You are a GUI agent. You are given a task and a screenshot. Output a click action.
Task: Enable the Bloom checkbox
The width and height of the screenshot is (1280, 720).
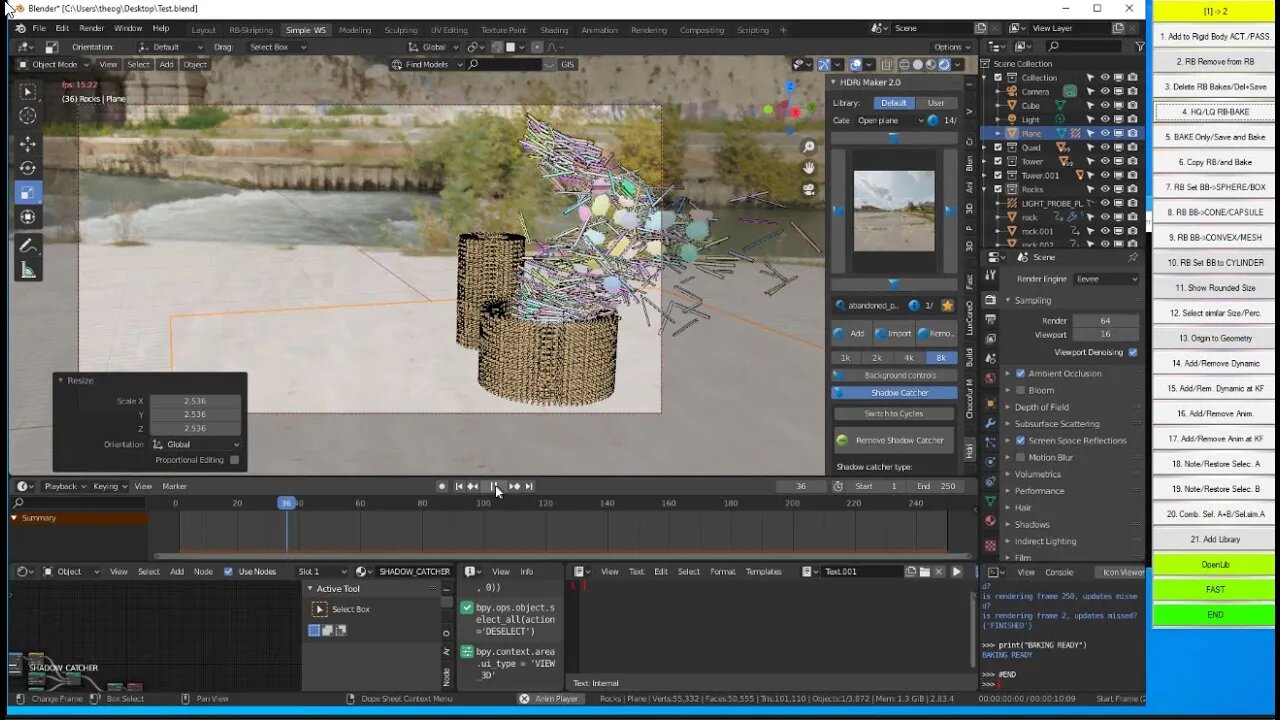click(x=1020, y=390)
